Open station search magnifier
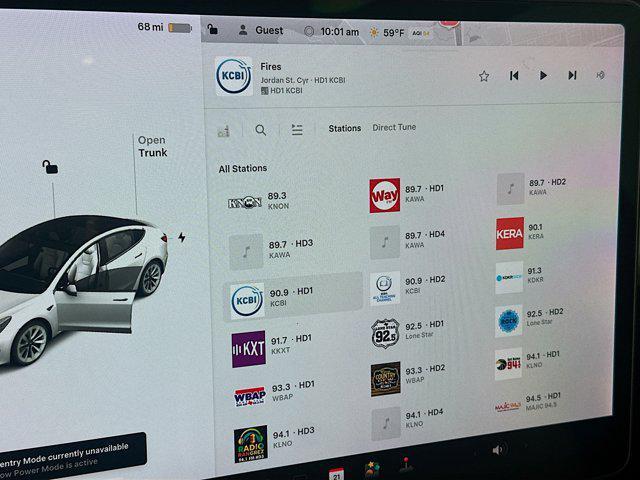This screenshot has height=480, width=640. [260, 130]
